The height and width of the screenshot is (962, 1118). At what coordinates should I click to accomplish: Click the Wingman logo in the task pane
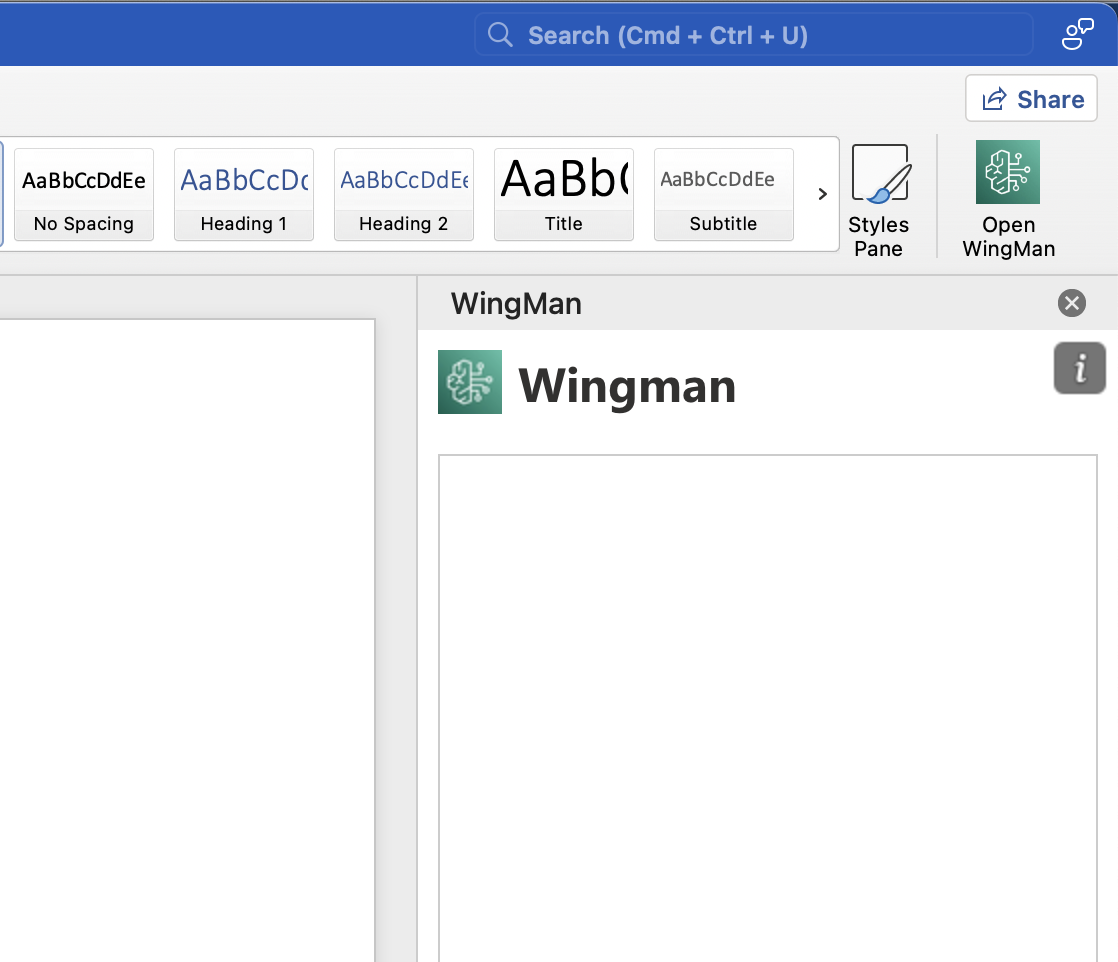[x=470, y=382]
